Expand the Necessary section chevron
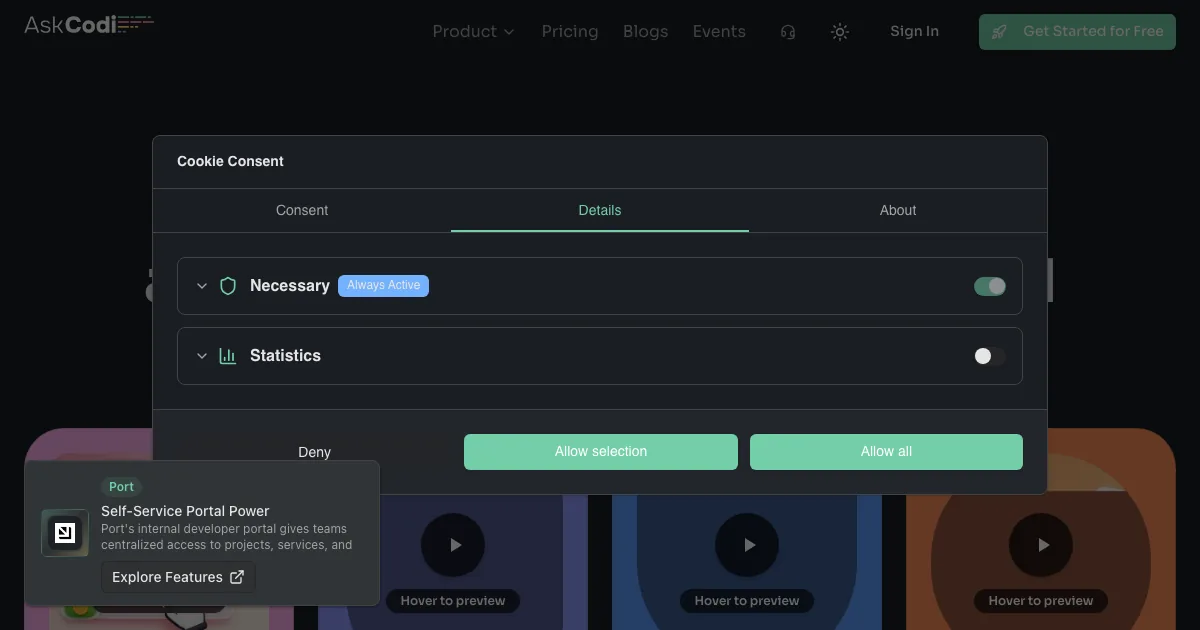This screenshot has width=1200, height=630. pyautogui.click(x=202, y=286)
